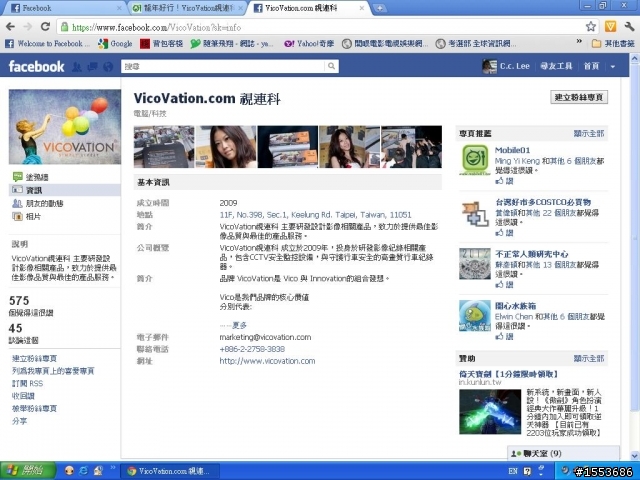Open the new tab button

[379, 8]
